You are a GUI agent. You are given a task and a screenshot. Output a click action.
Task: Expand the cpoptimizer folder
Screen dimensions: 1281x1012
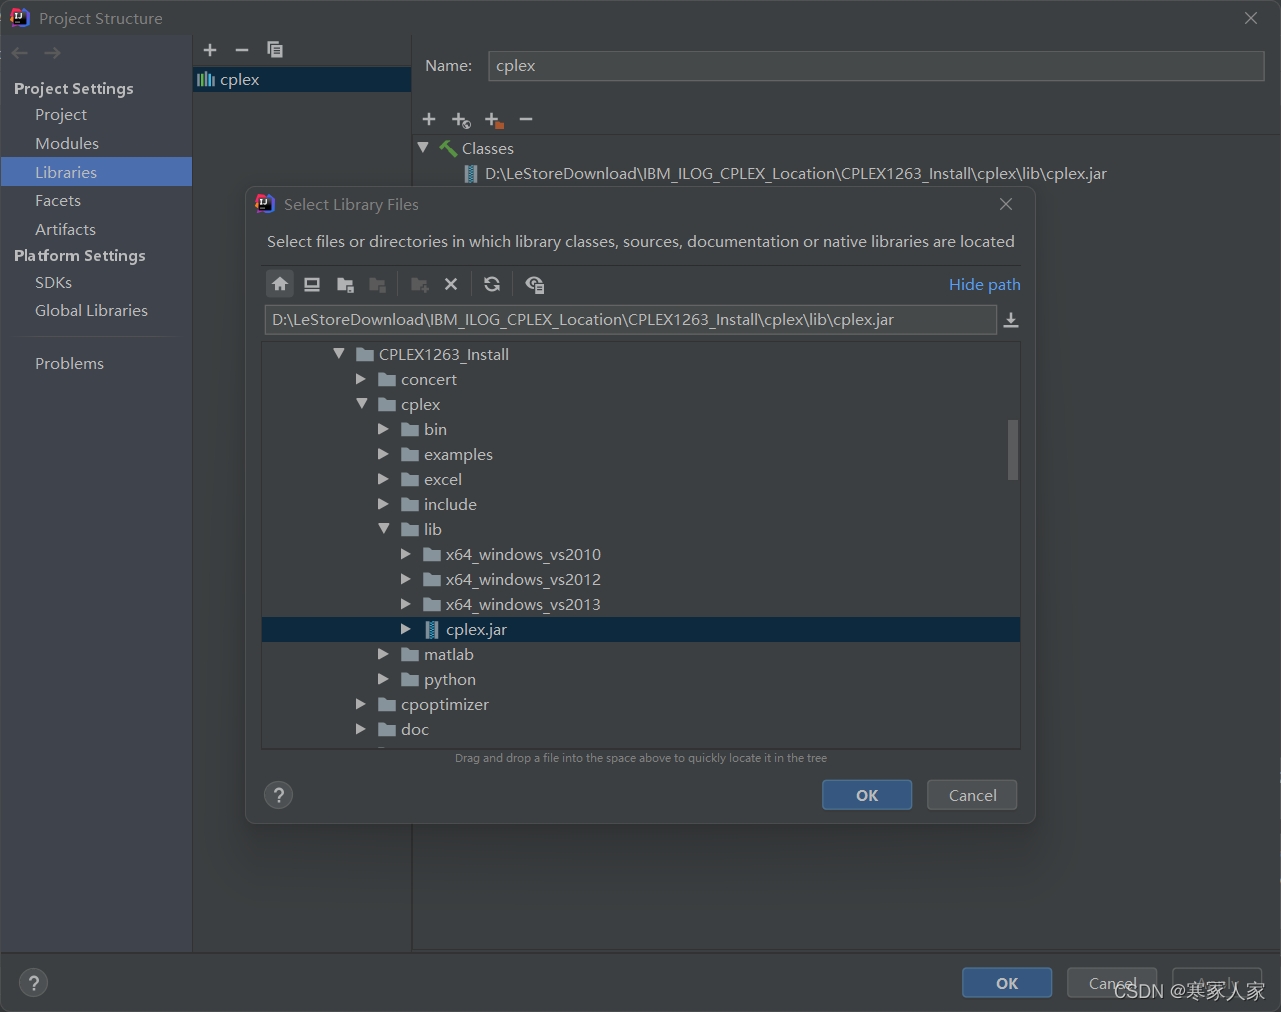pos(361,704)
